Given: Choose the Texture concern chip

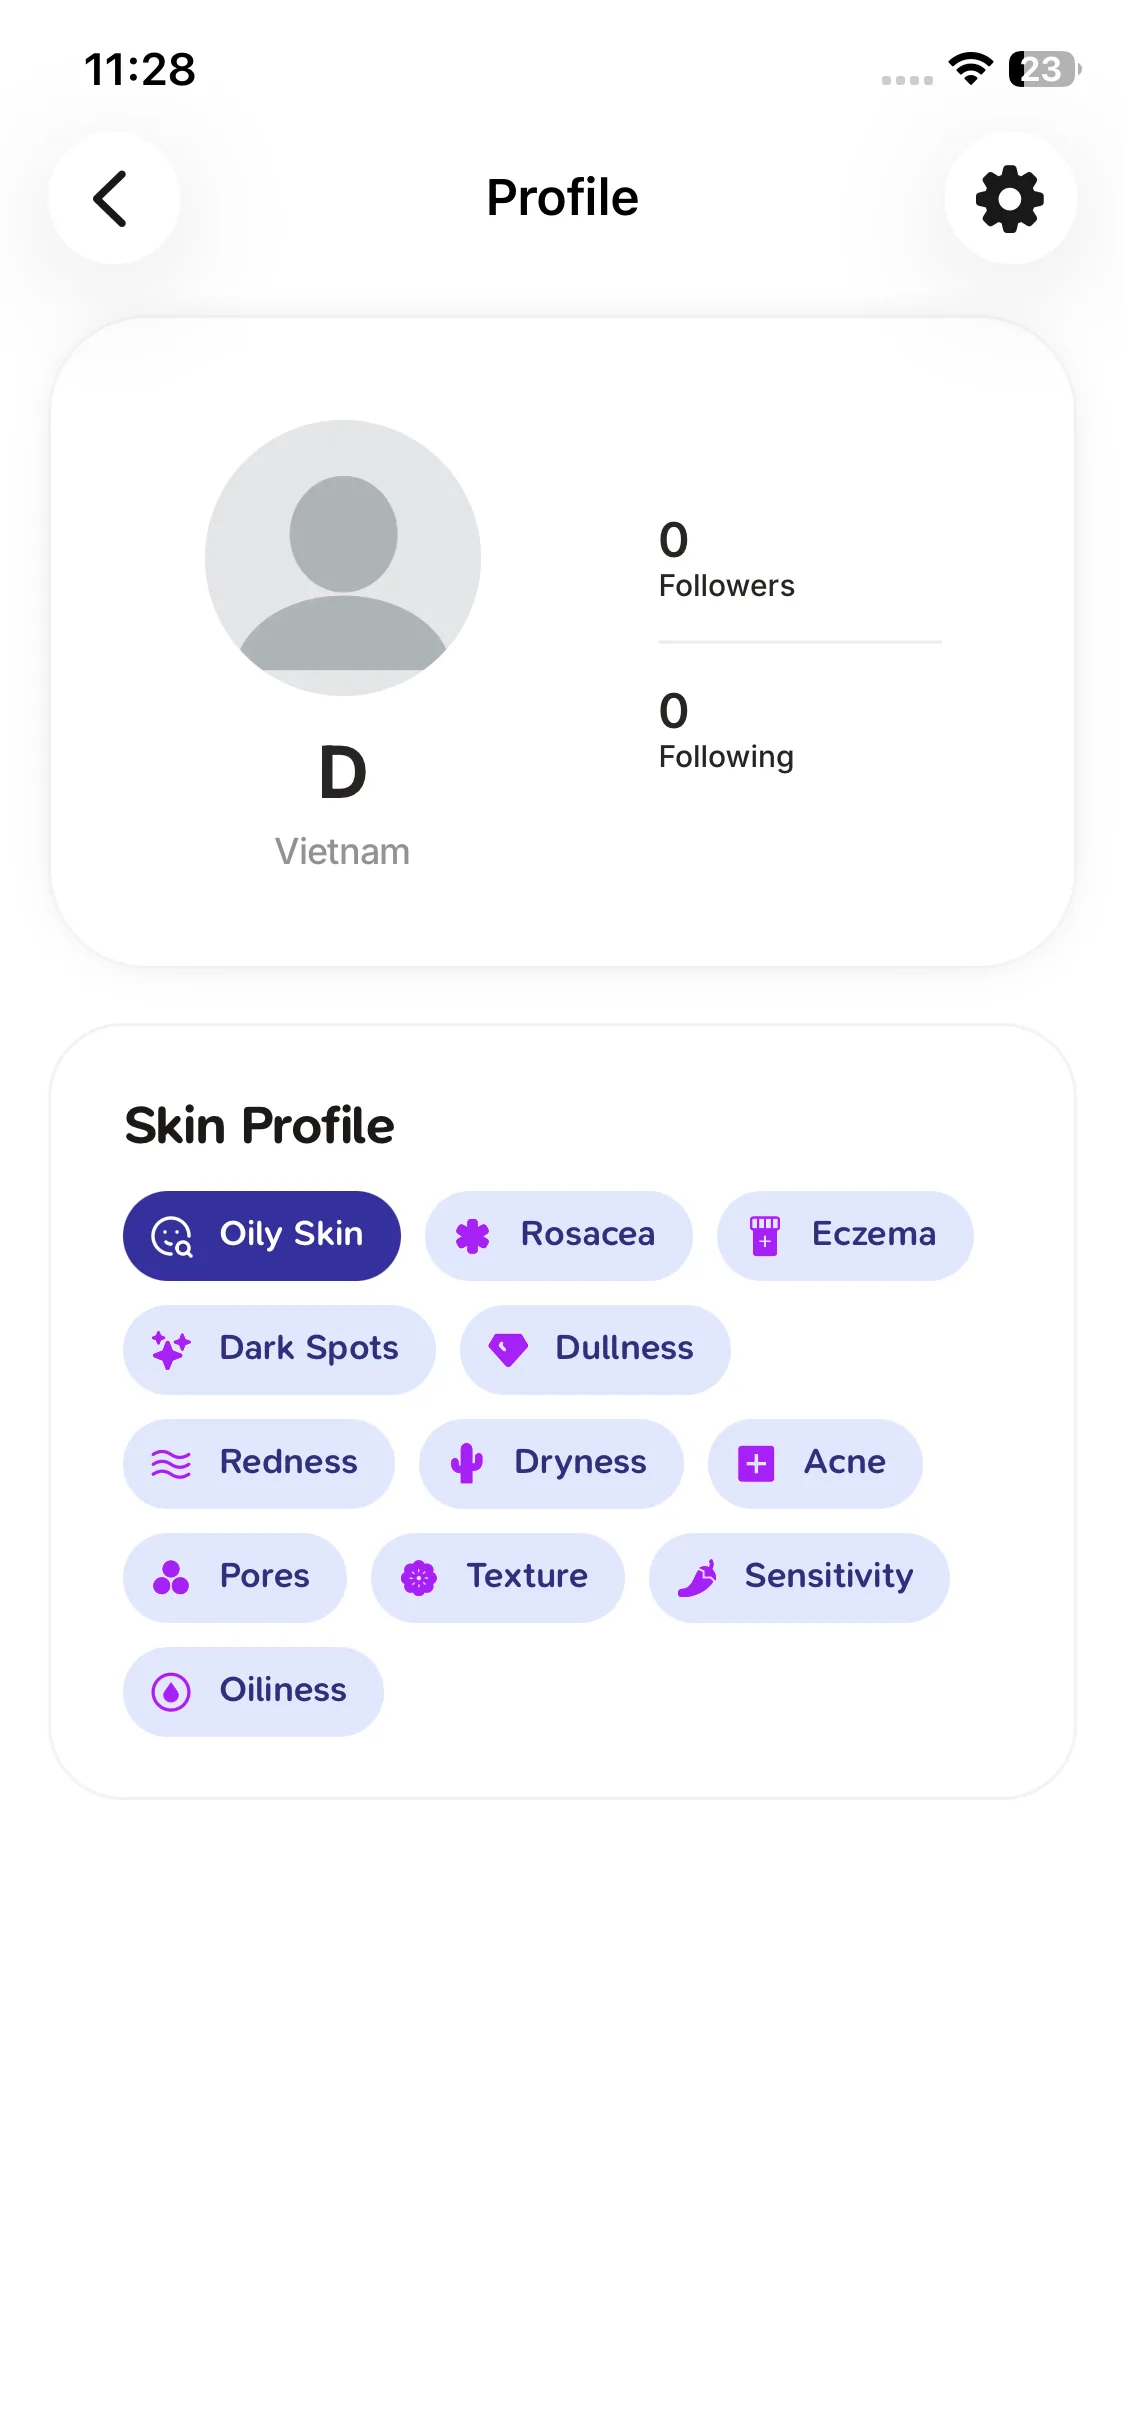Looking at the screenshot, I should tap(497, 1577).
